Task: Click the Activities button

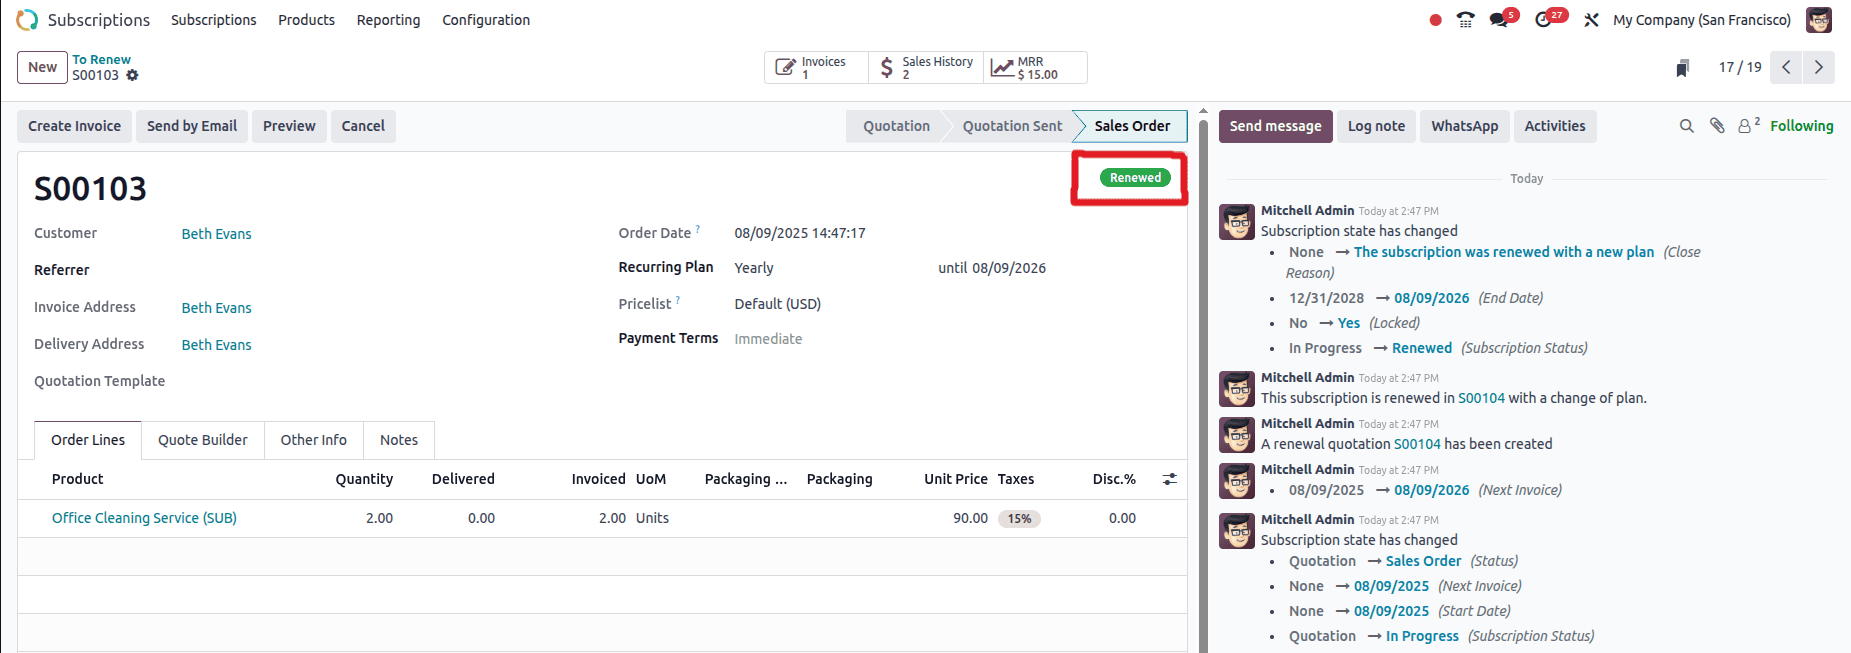Action: tap(1555, 126)
